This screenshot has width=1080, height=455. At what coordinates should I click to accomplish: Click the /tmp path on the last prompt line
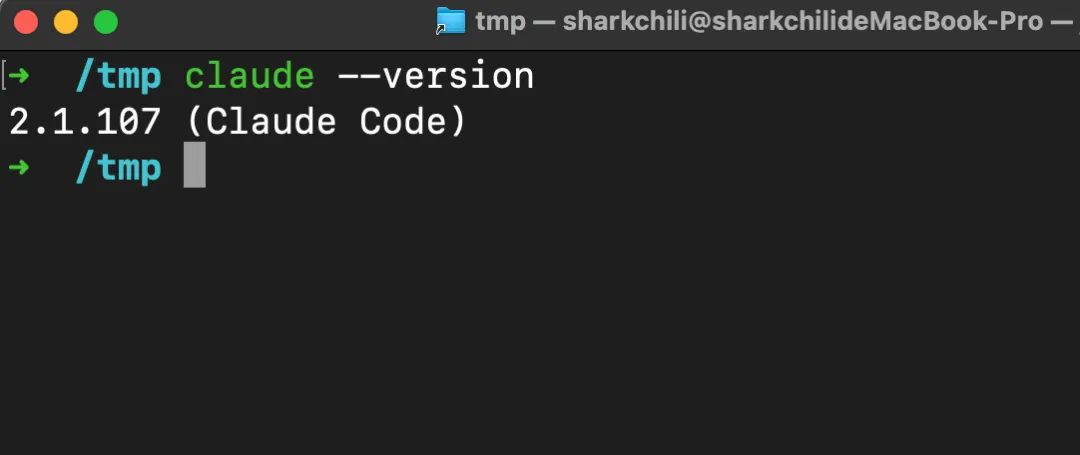click(118, 169)
